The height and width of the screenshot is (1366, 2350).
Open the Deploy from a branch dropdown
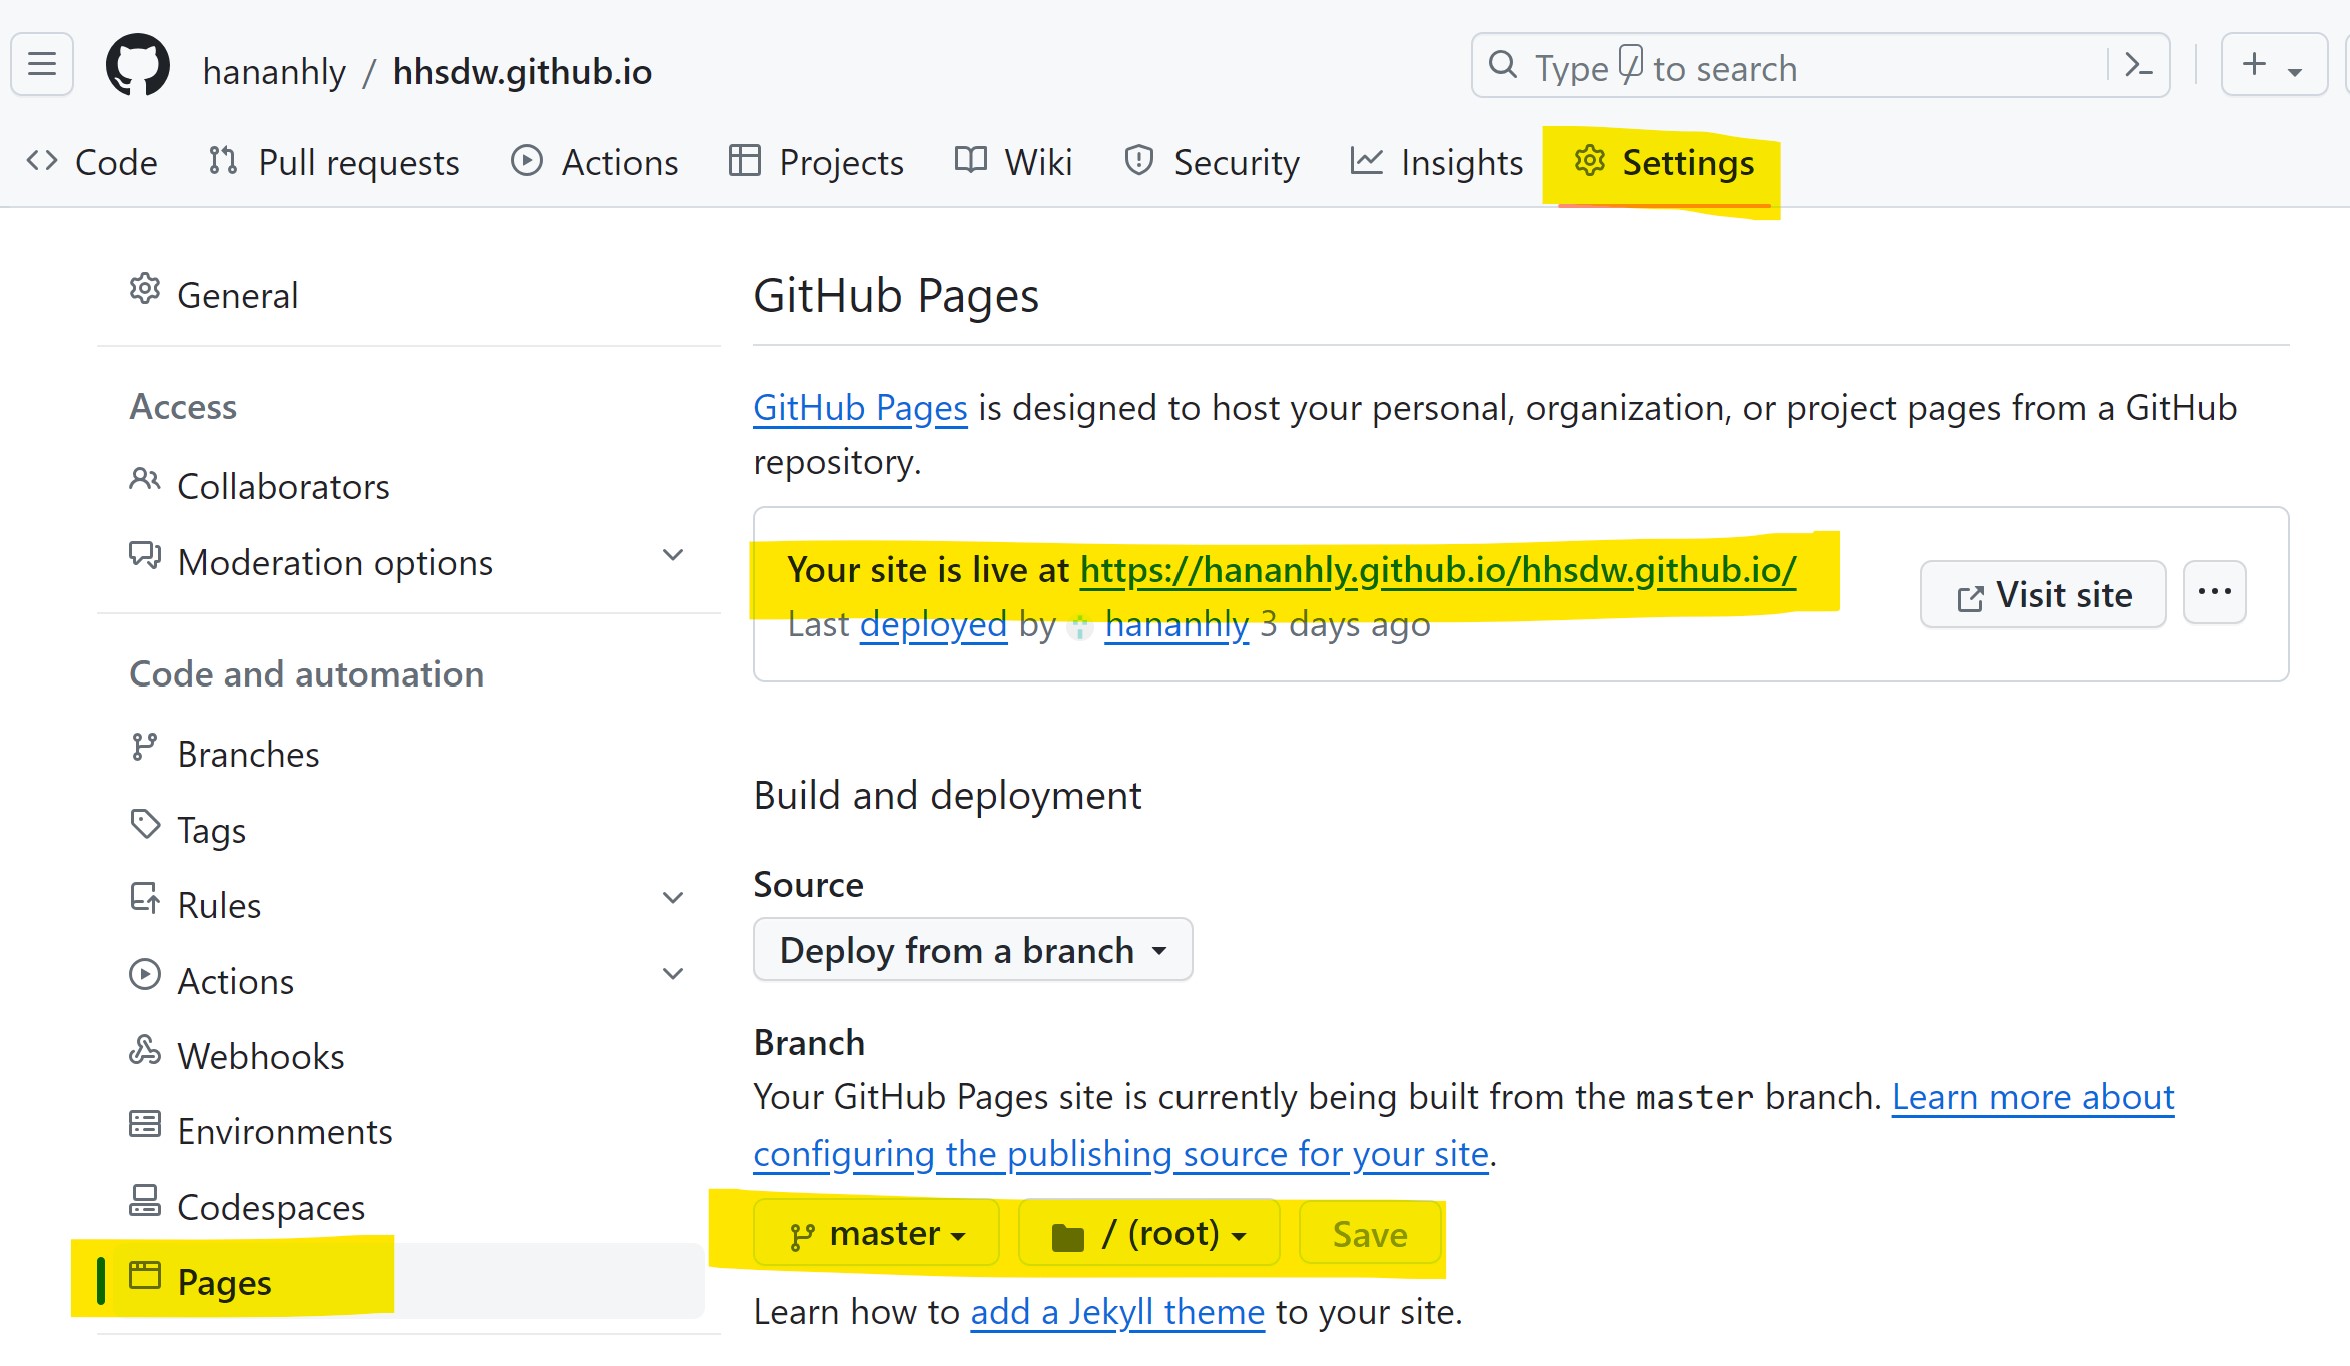tap(971, 949)
